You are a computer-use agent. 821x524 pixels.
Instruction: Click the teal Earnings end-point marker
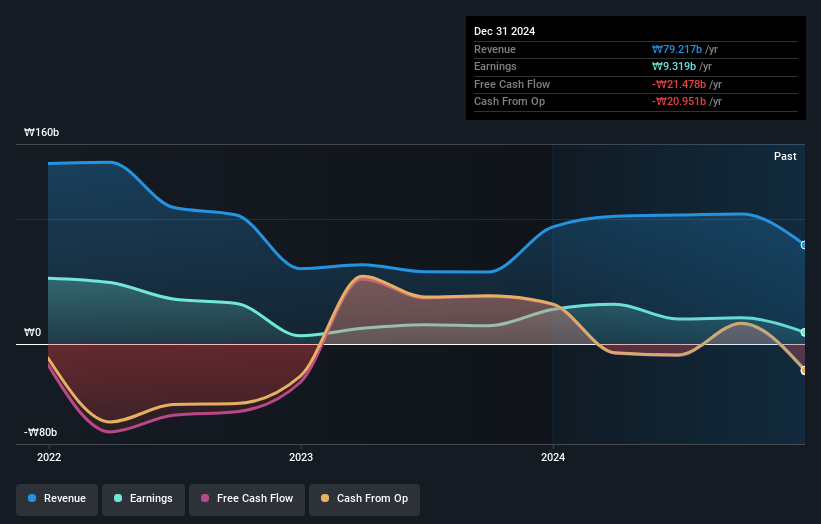(804, 332)
